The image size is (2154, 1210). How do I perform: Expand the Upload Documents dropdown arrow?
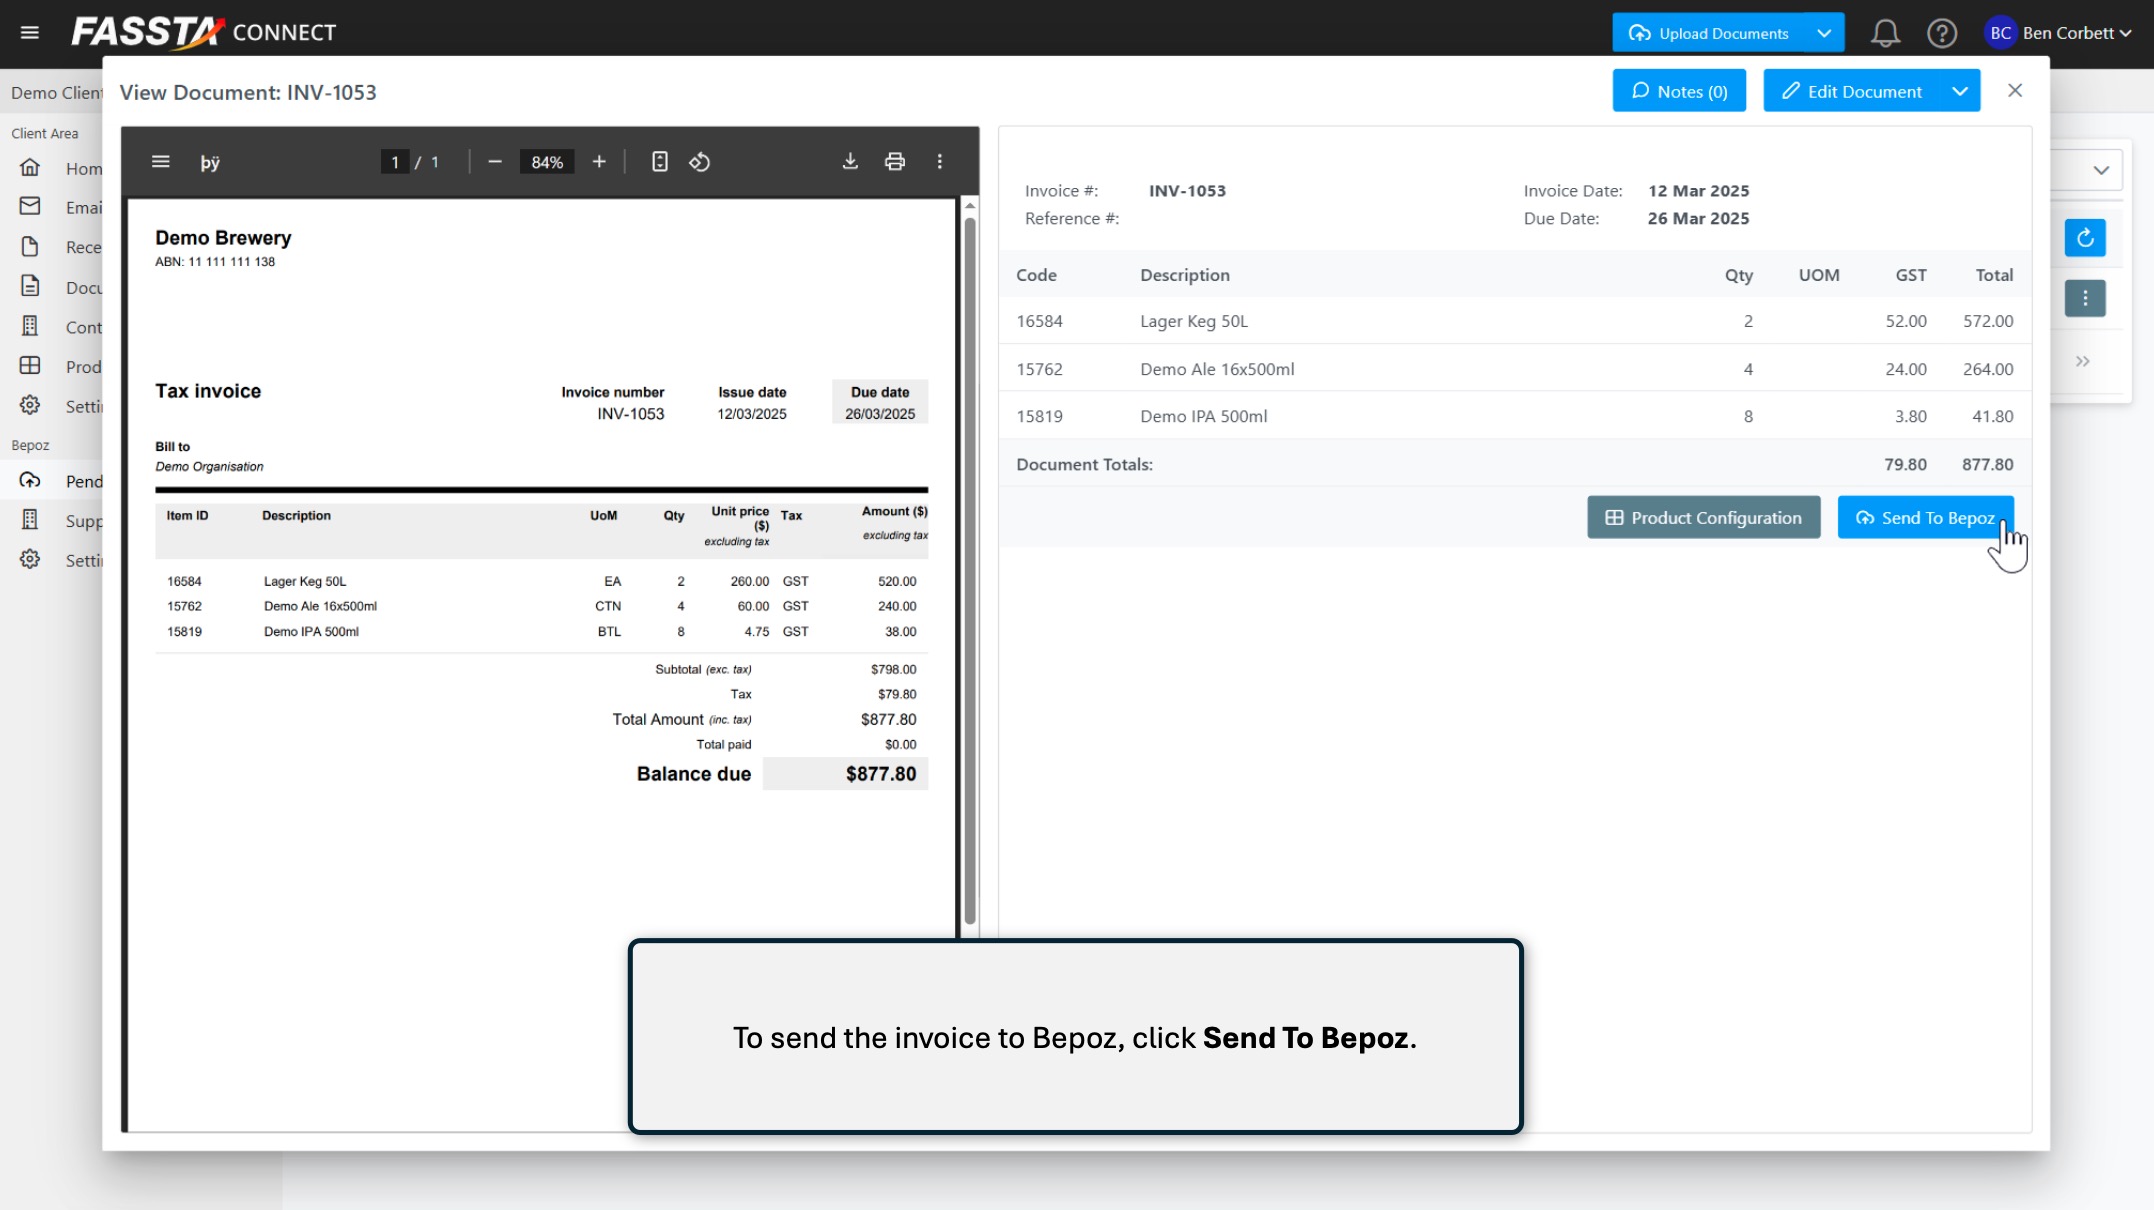[1825, 33]
